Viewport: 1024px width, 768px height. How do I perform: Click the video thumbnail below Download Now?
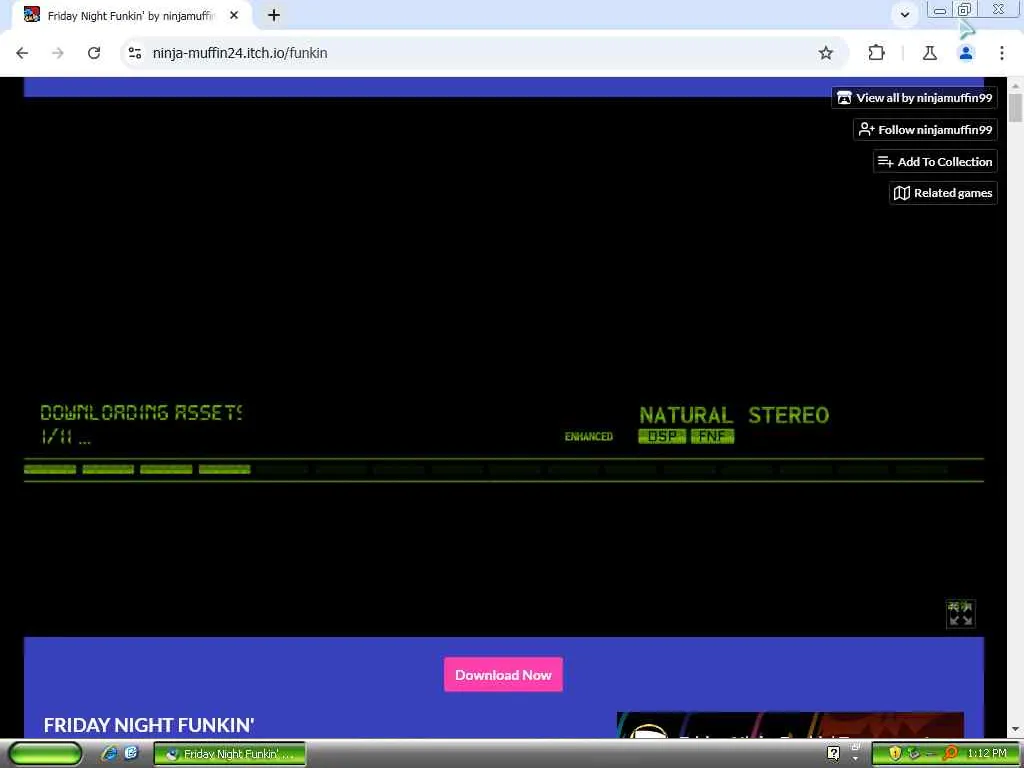[x=790, y=725]
